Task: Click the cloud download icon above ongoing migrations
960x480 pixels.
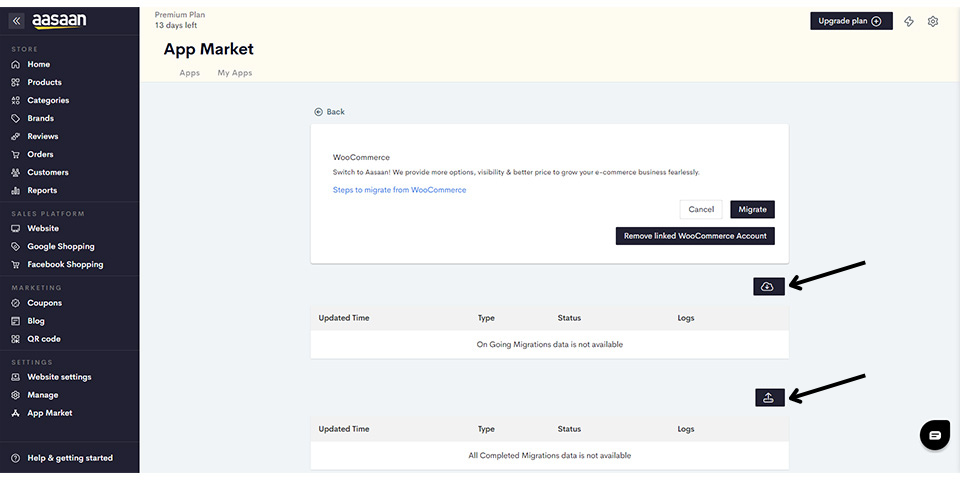Action: coord(769,286)
